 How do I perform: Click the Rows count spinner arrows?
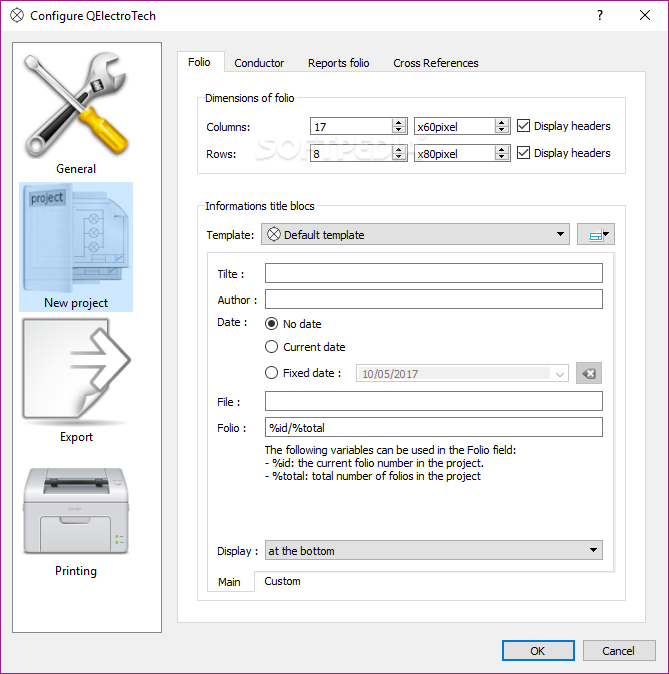[399, 153]
